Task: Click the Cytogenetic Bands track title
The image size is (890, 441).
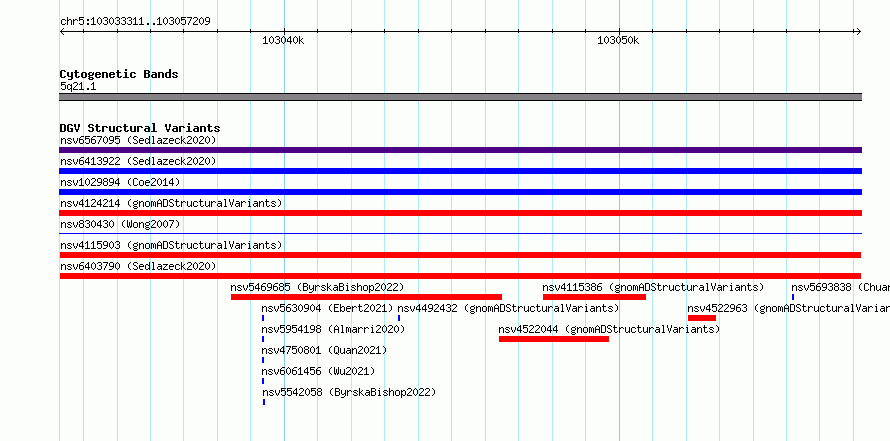Action: tap(119, 74)
